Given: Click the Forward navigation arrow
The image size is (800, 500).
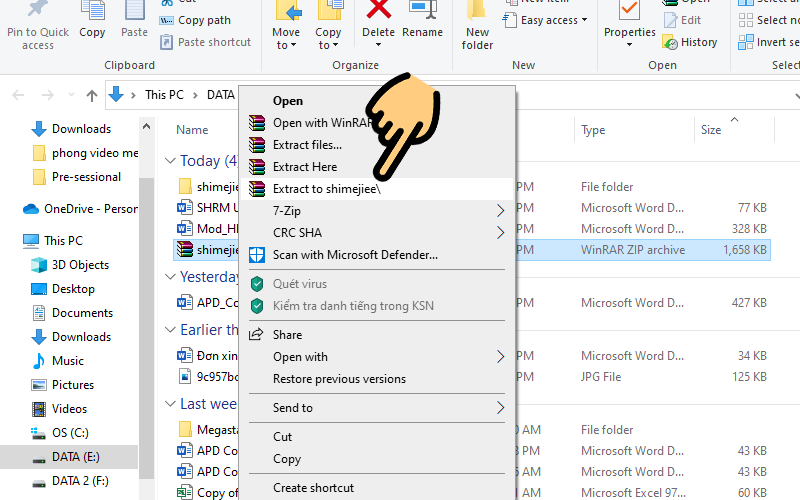Looking at the screenshot, I should click(47, 95).
